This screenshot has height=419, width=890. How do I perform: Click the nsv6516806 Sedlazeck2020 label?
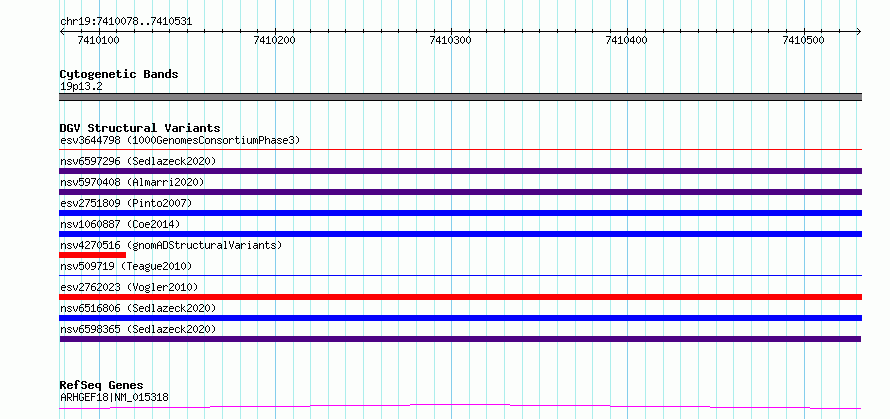[138, 308]
